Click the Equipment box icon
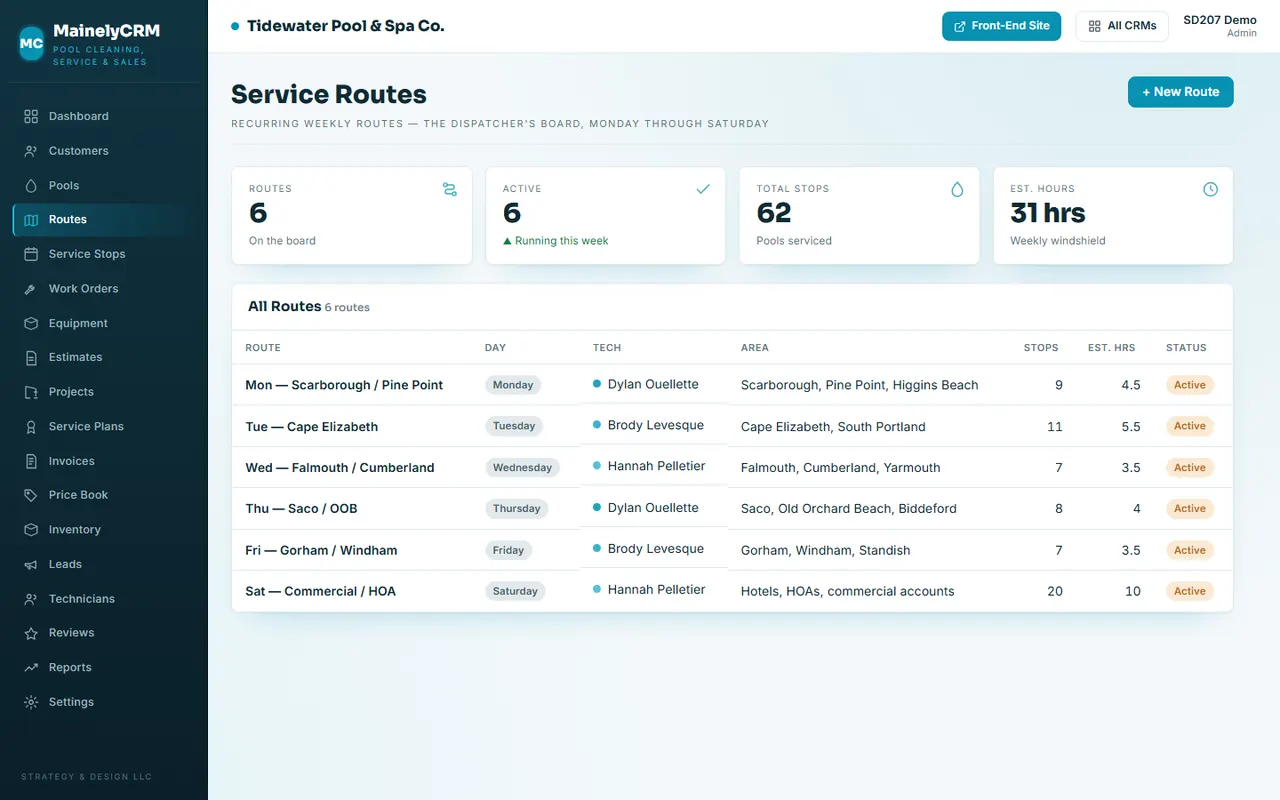The height and width of the screenshot is (800, 1280). (x=31, y=323)
